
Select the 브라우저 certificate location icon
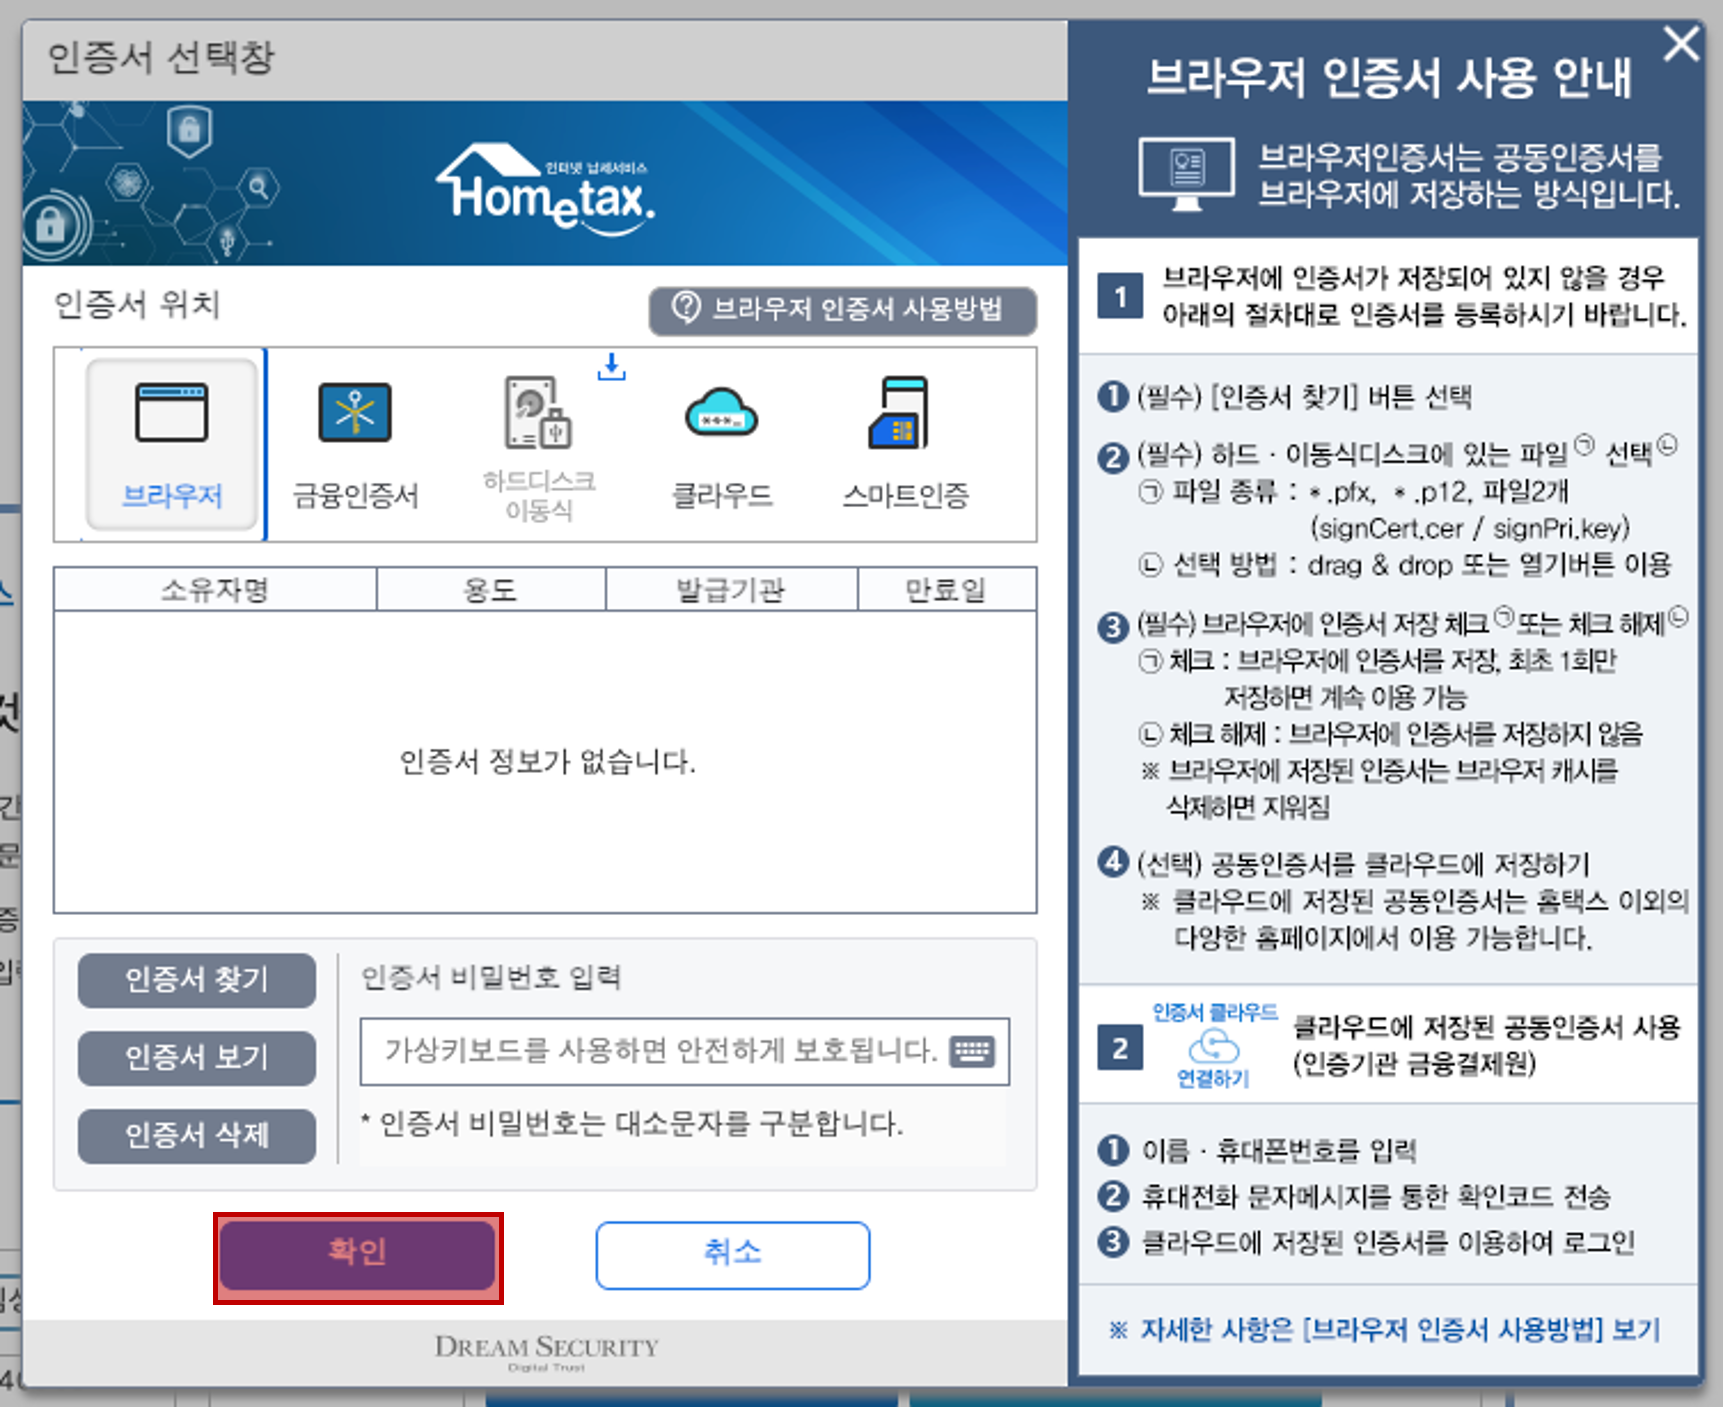(x=170, y=440)
